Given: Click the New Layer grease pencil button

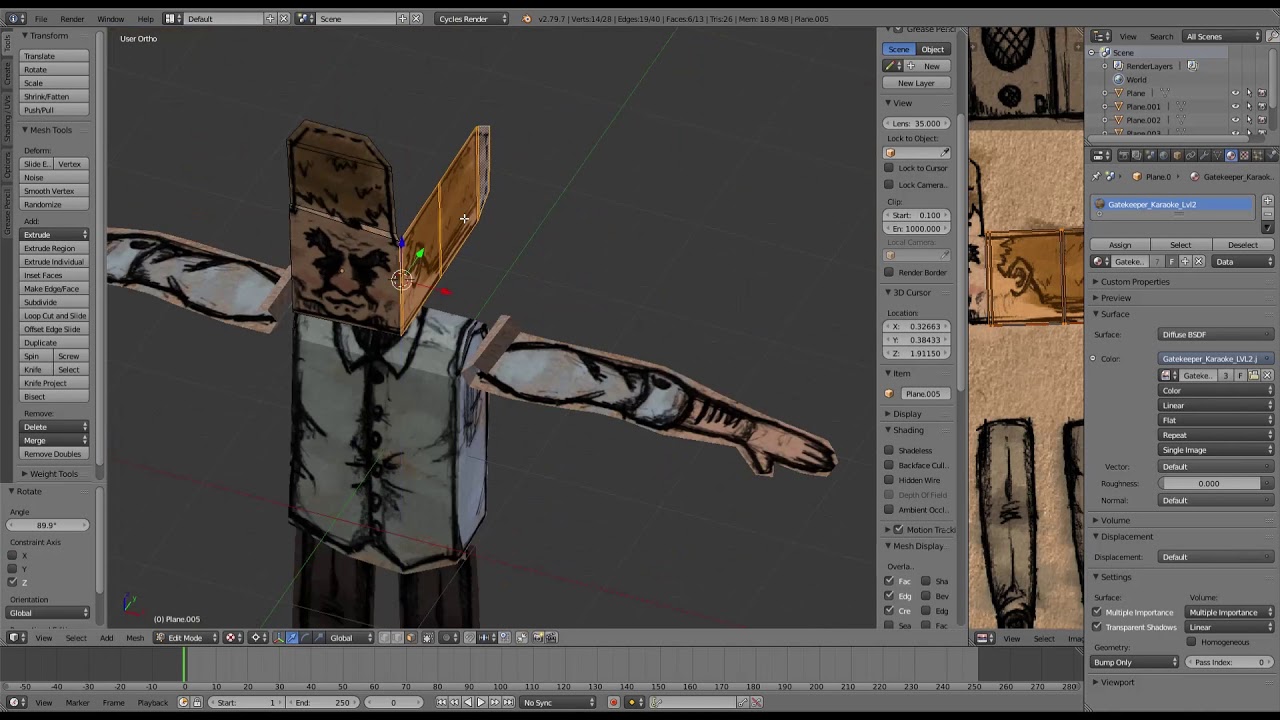Looking at the screenshot, I should click(x=916, y=83).
